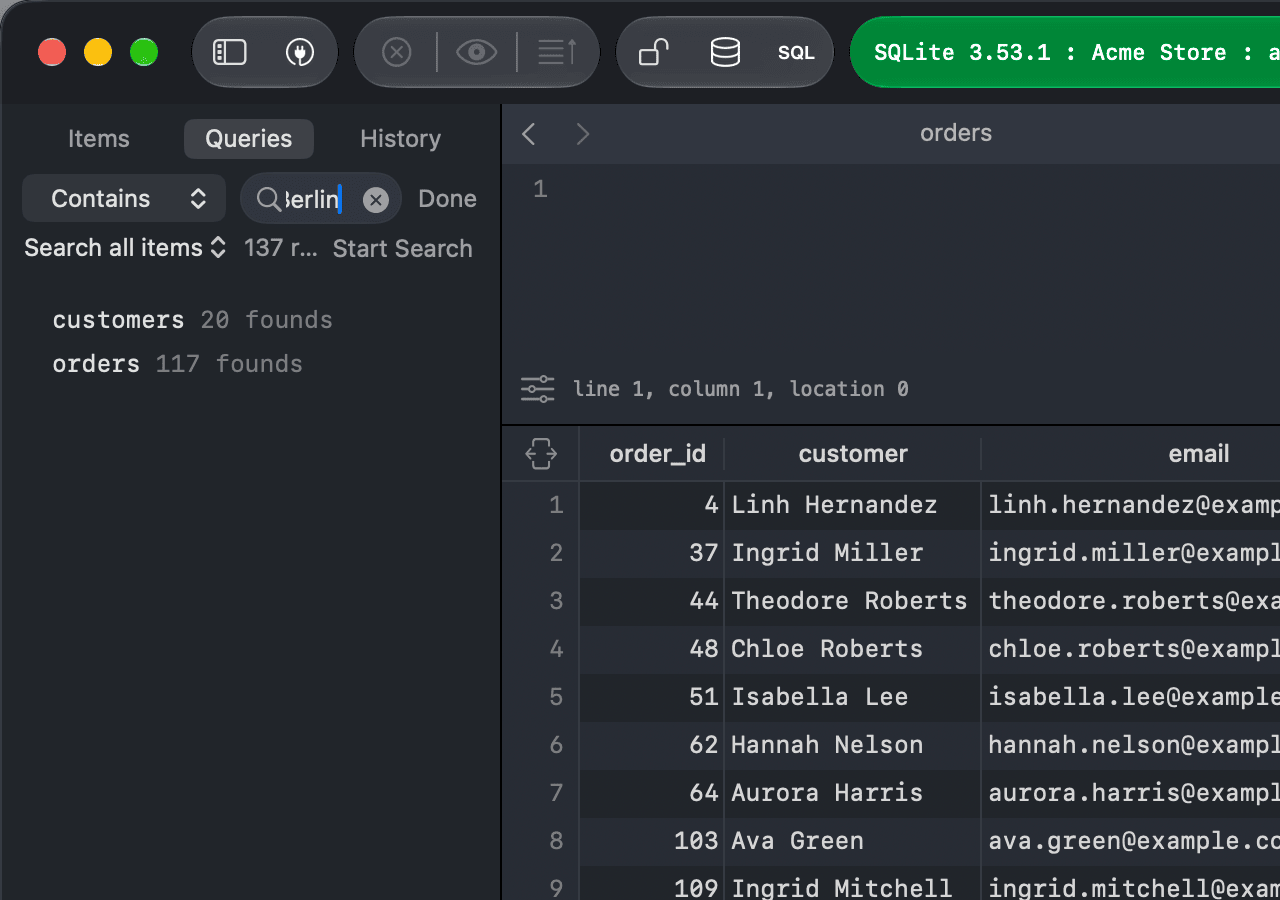Click the Ingrid Mitchell customer cell
The image size is (1280, 900).
(853, 884)
